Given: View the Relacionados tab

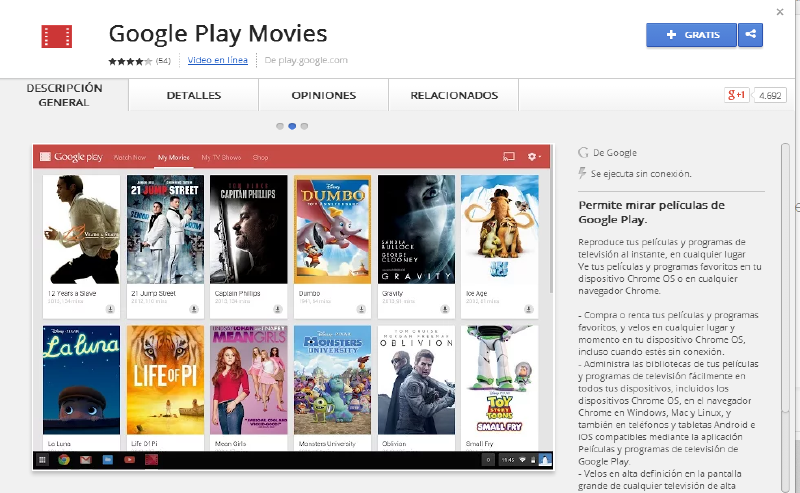Looking at the screenshot, I should 454,95.
